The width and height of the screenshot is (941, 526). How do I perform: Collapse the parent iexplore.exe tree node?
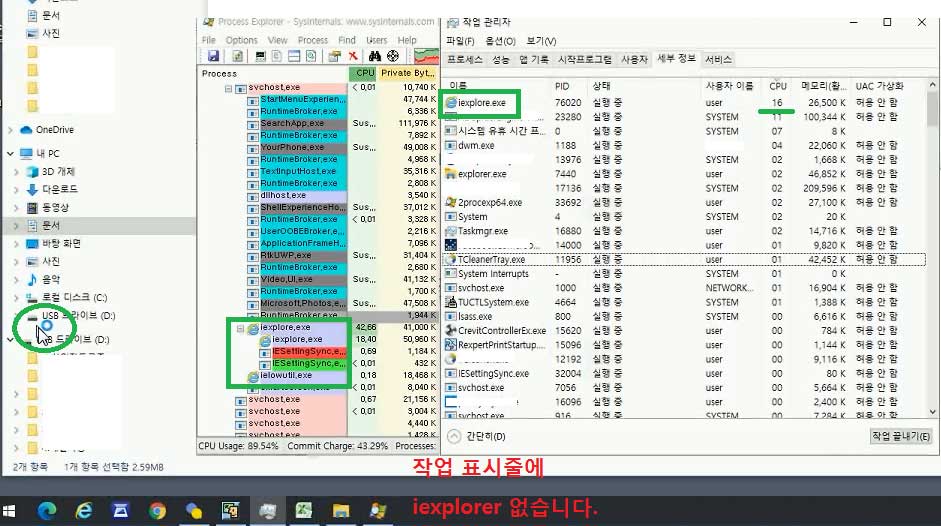click(240, 328)
